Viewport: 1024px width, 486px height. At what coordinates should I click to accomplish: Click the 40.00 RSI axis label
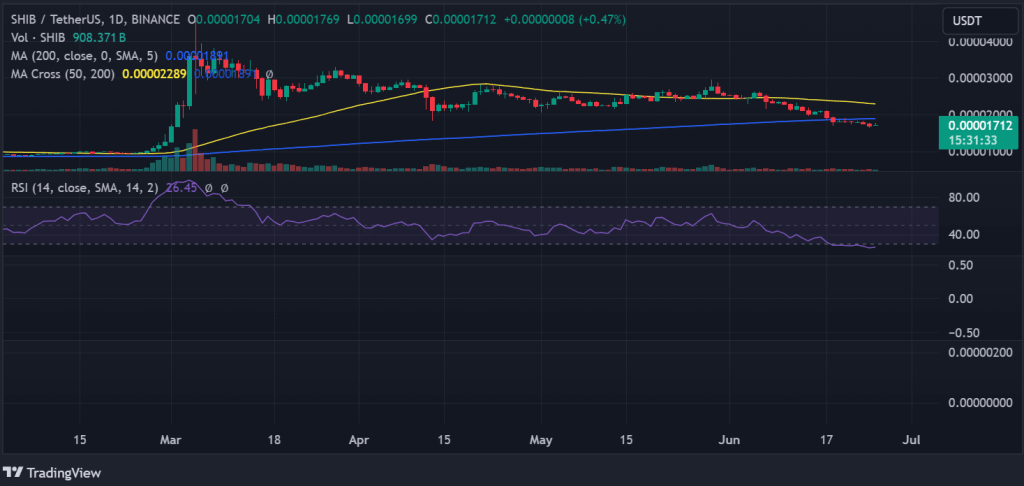[966, 234]
